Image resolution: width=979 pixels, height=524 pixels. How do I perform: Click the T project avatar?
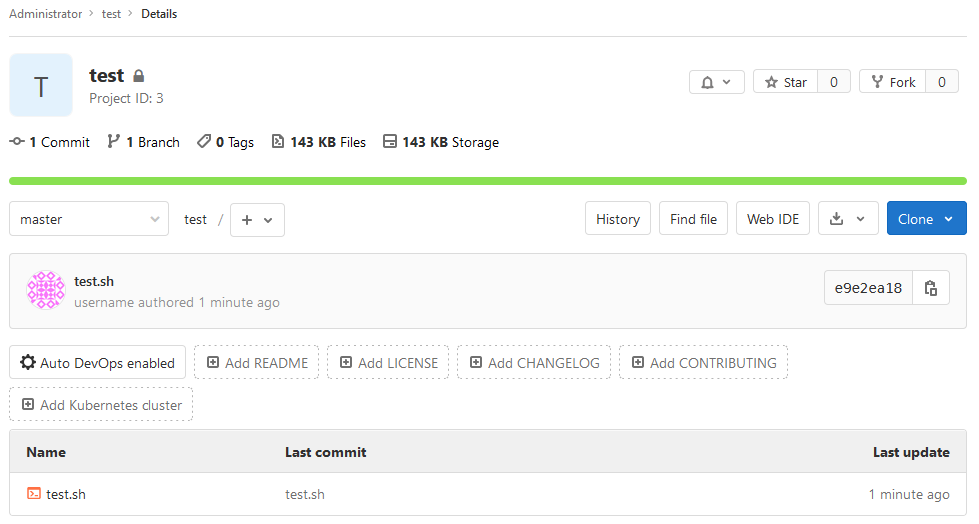(x=41, y=86)
